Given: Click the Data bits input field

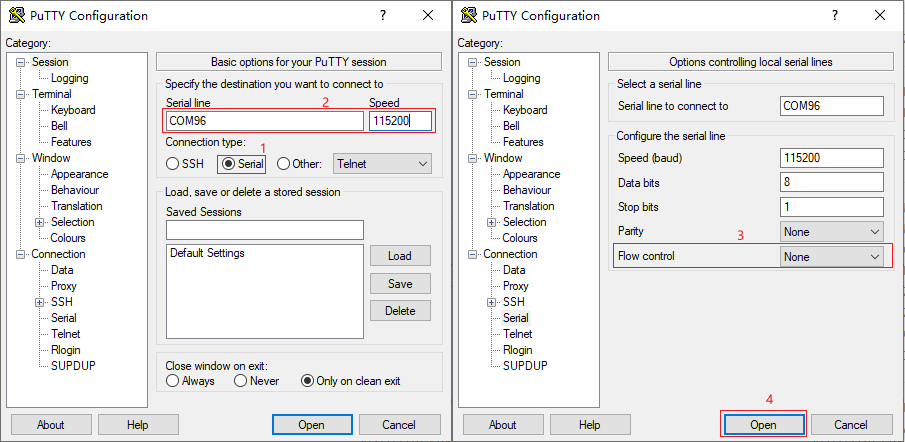Looking at the screenshot, I should pos(832,183).
